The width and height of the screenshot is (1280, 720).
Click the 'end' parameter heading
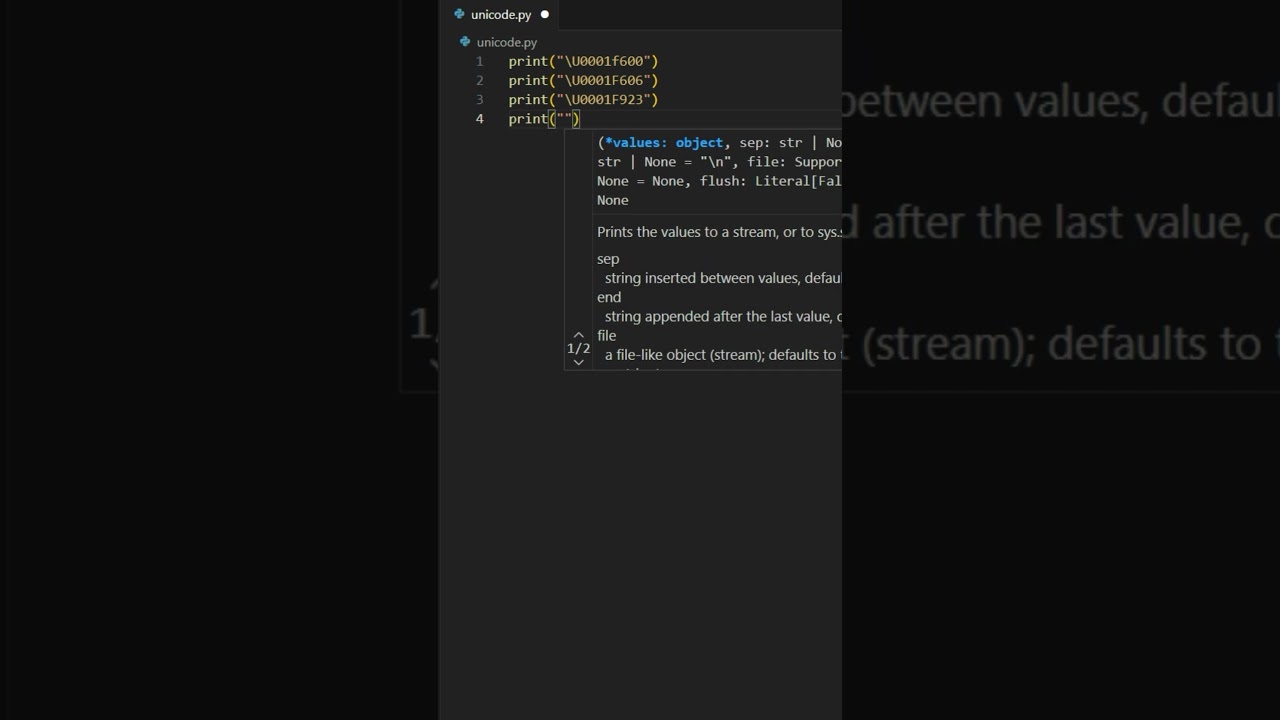pos(609,297)
